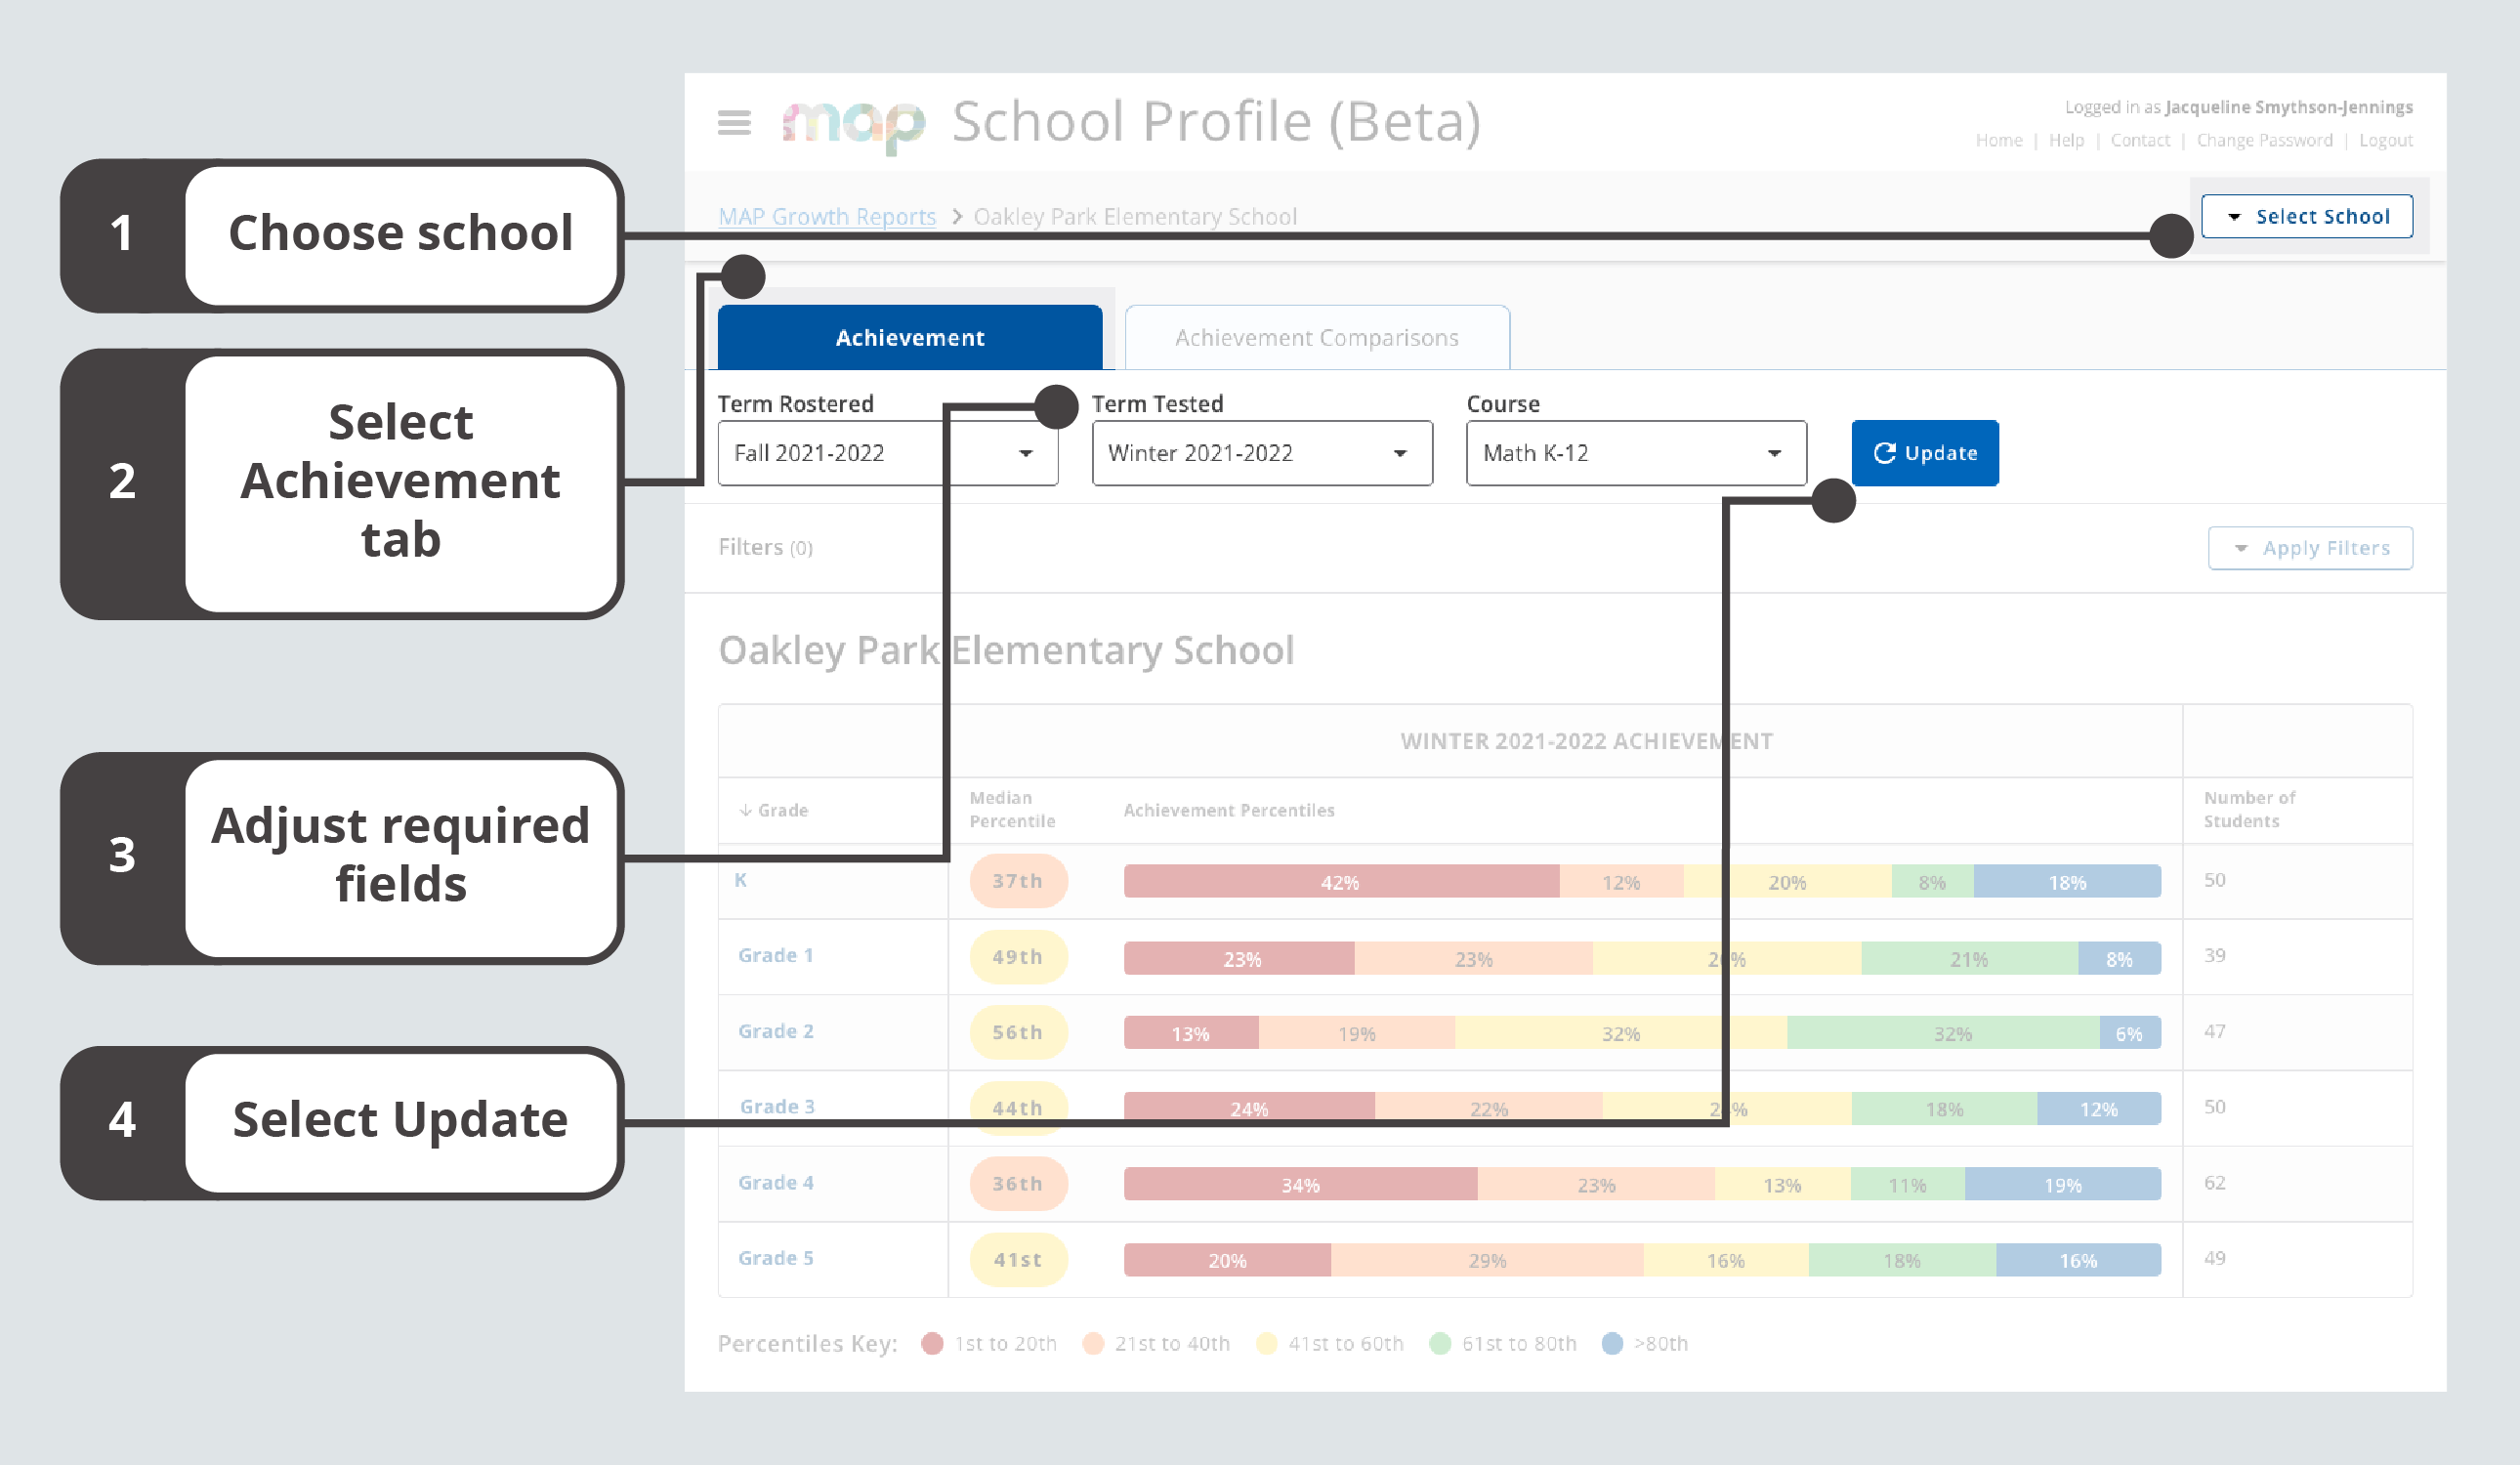
Task: Click the 41st to 60th yellow key dot
Action: (1268, 1343)
